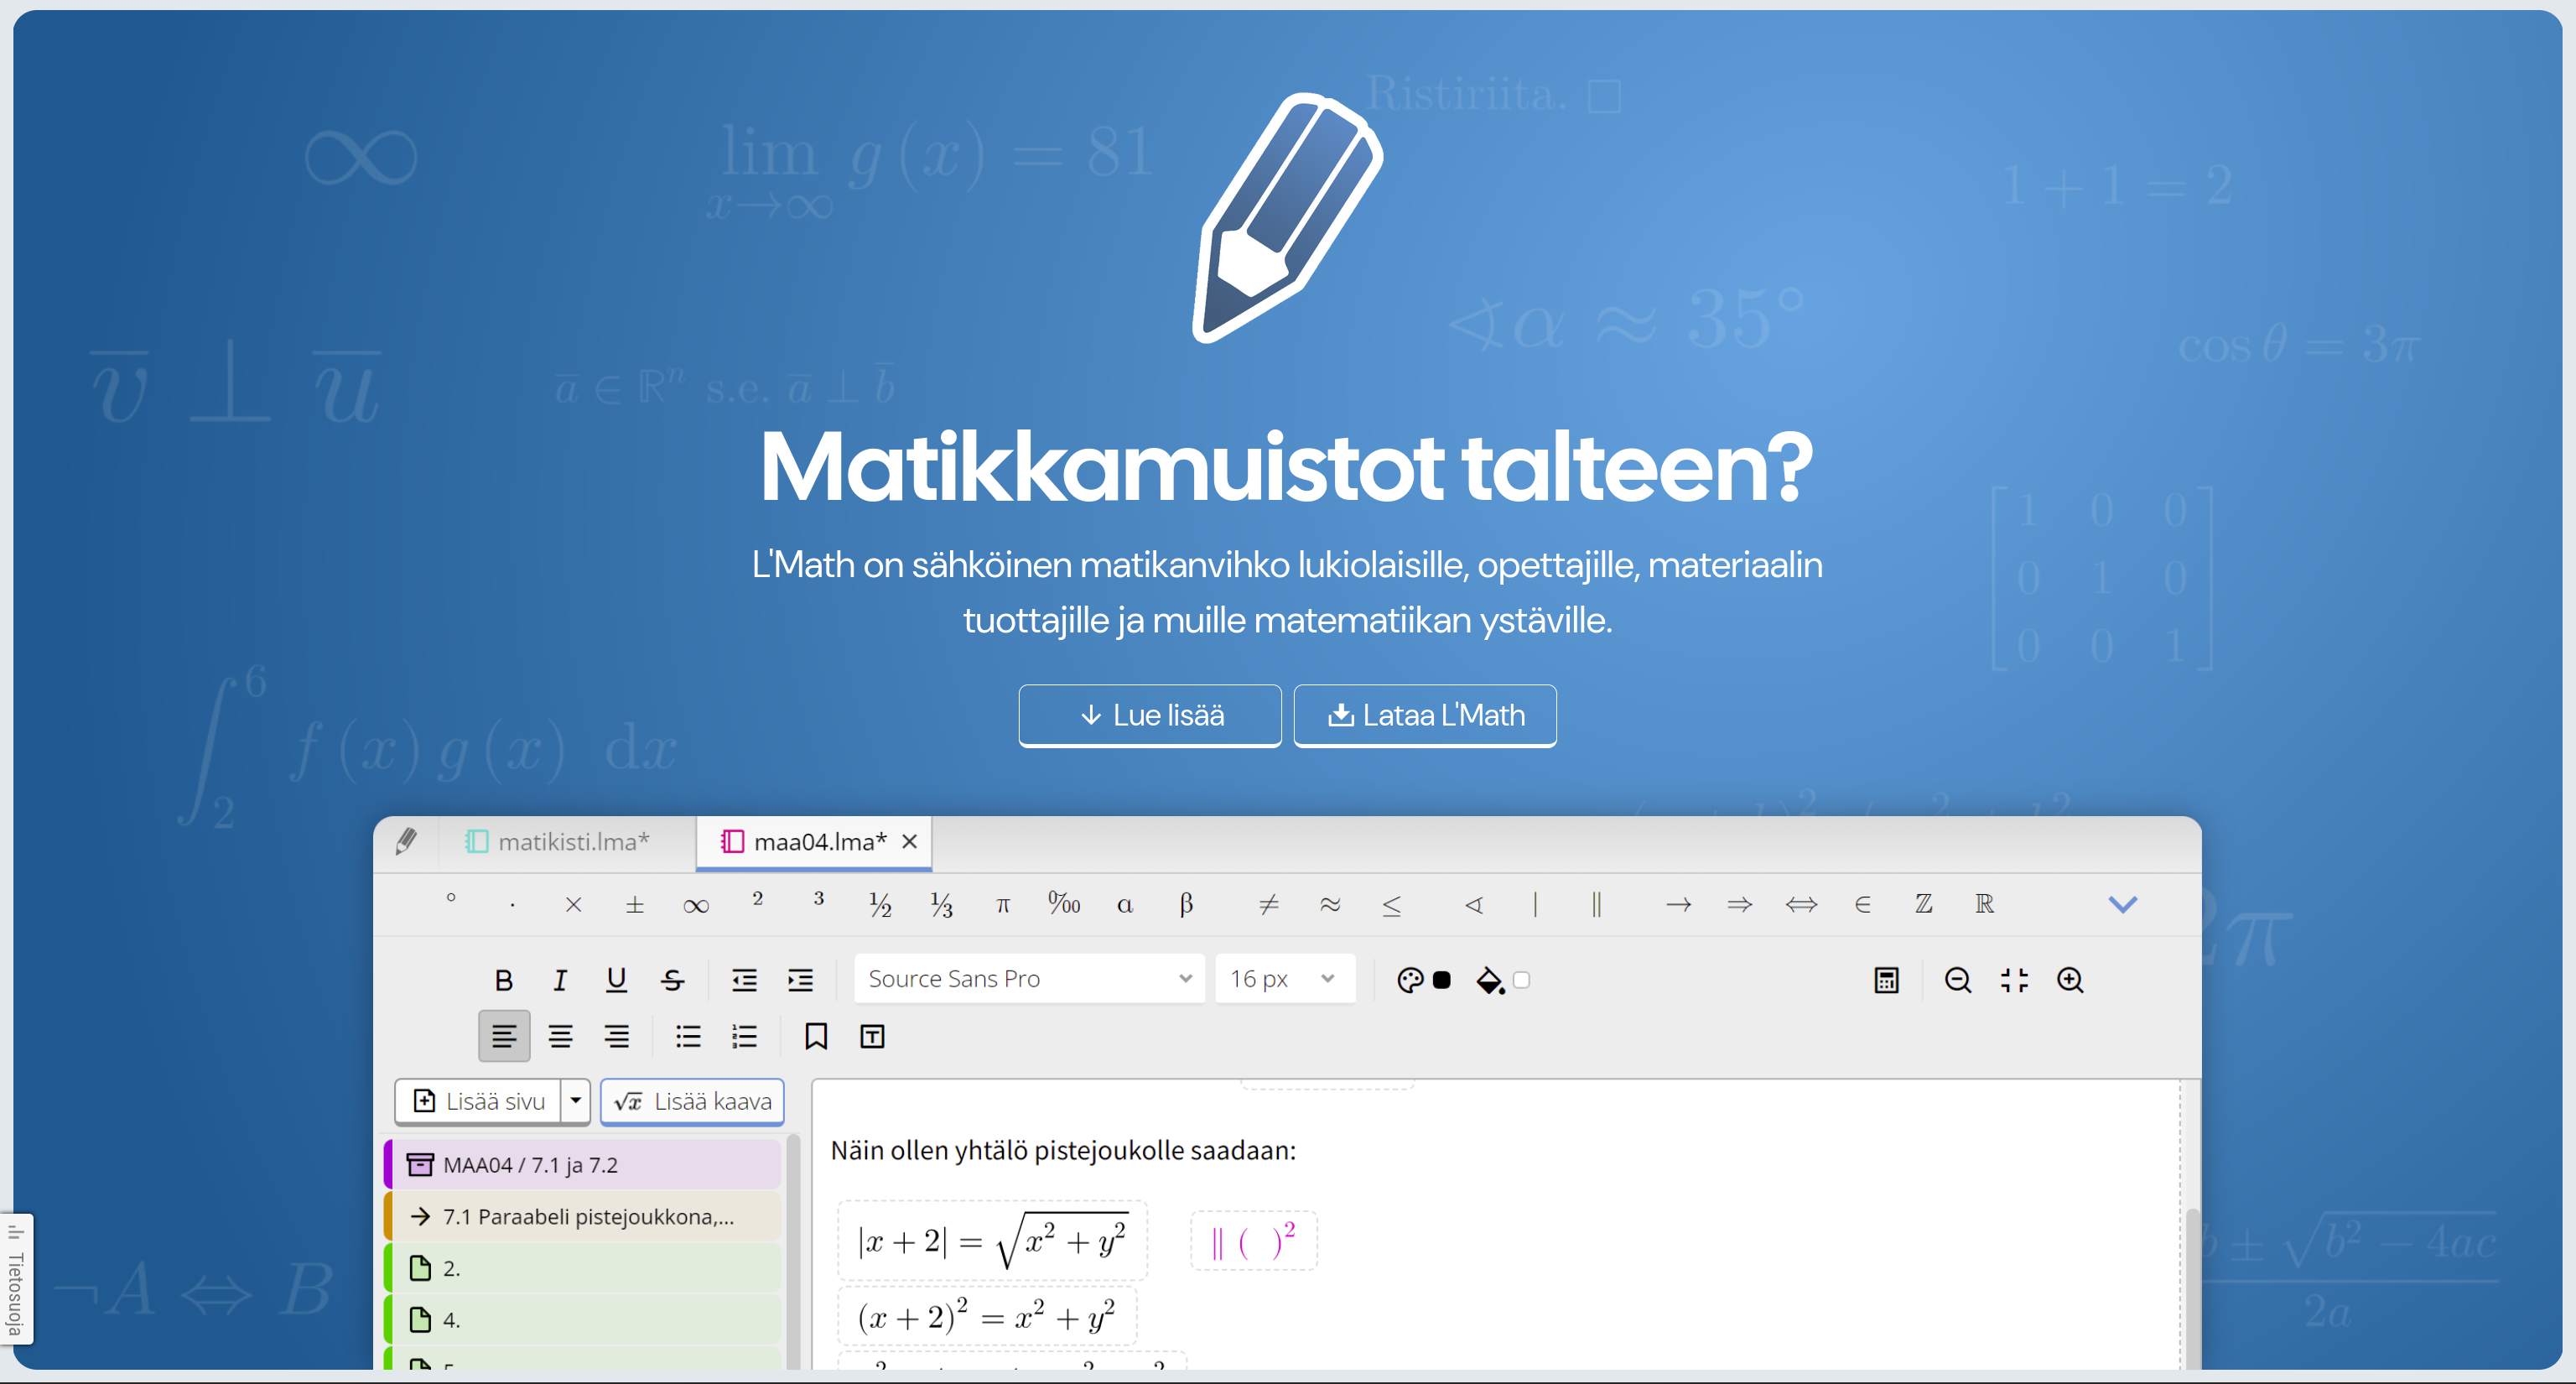Zoom out the editor view
Viewport: 2576px width, 1384px height.
click(x=1958, y=980)
